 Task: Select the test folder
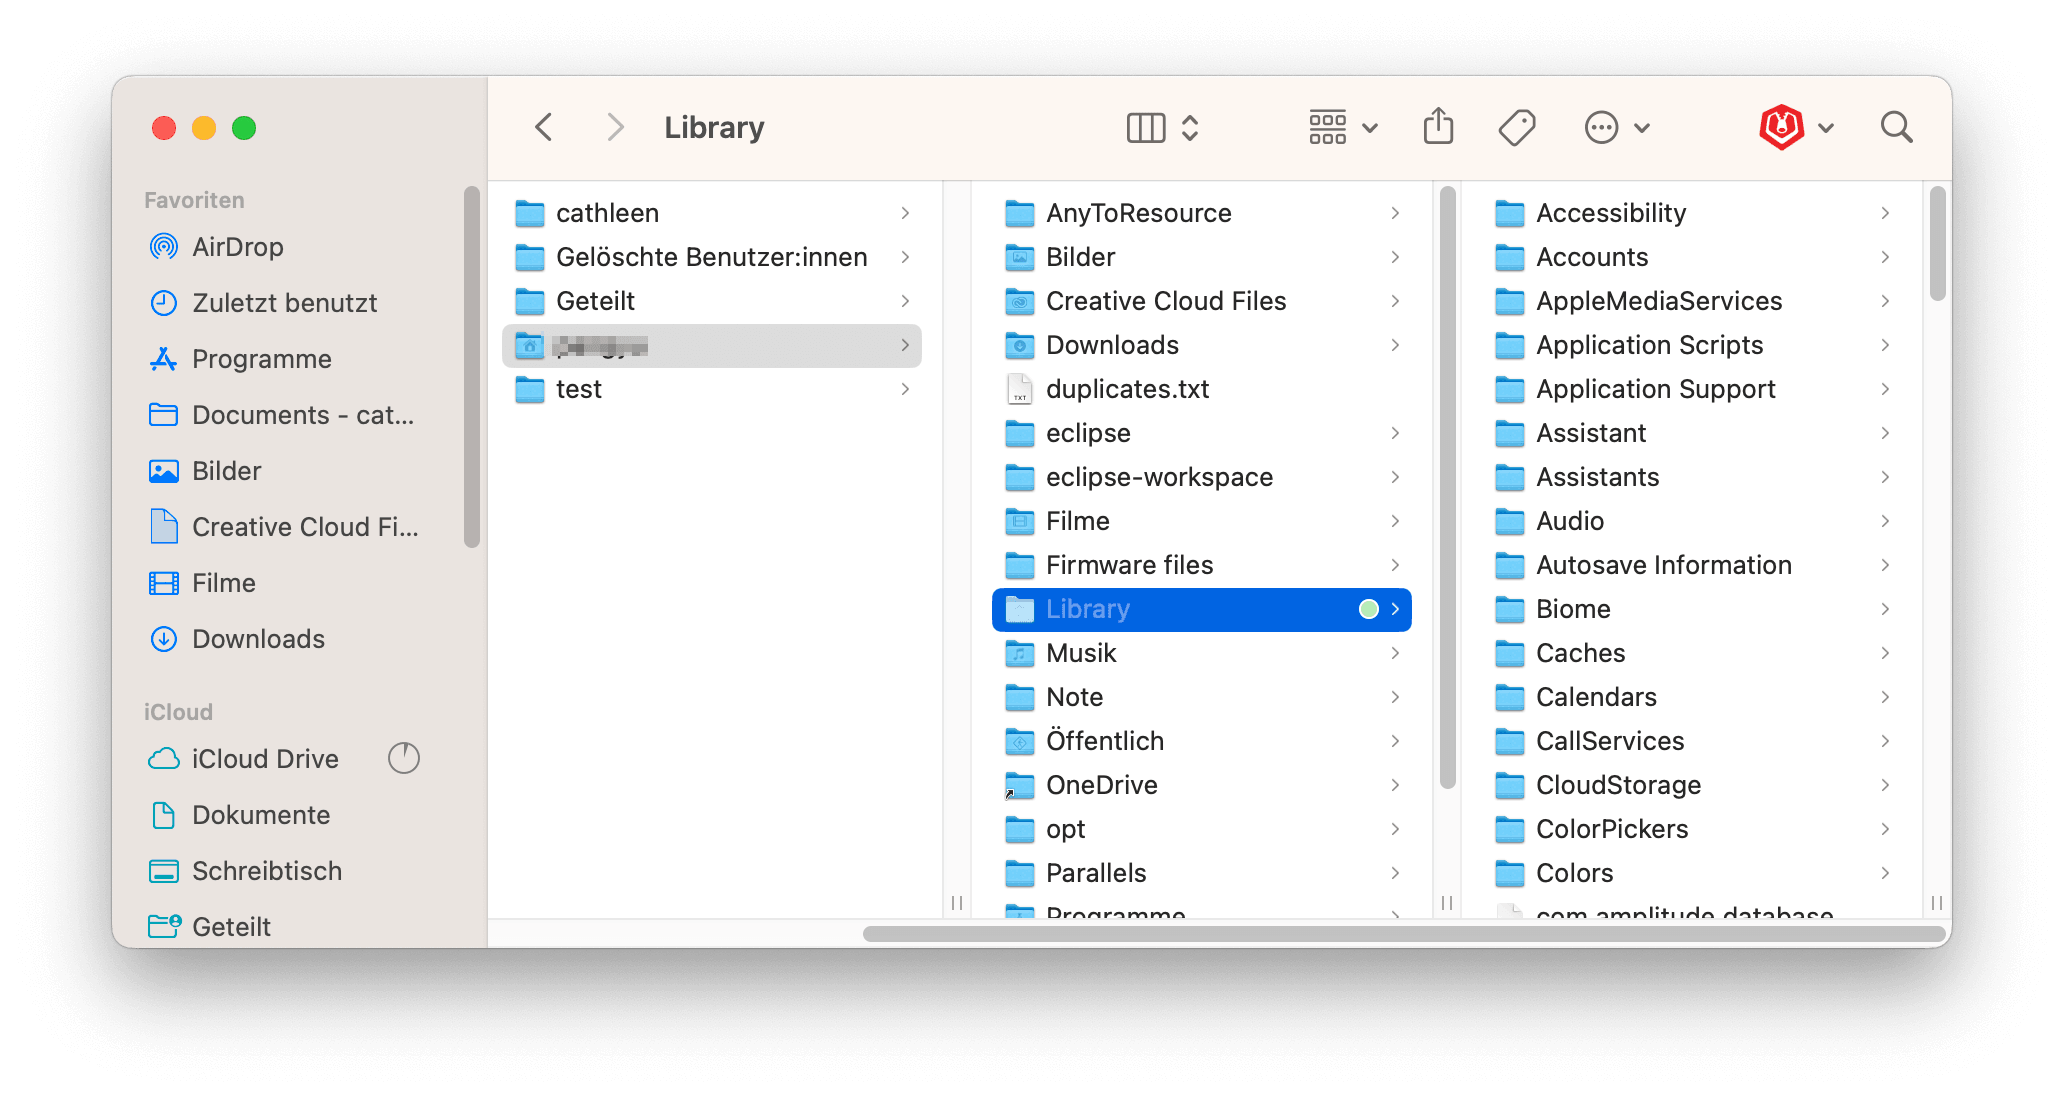click(712, 389)
